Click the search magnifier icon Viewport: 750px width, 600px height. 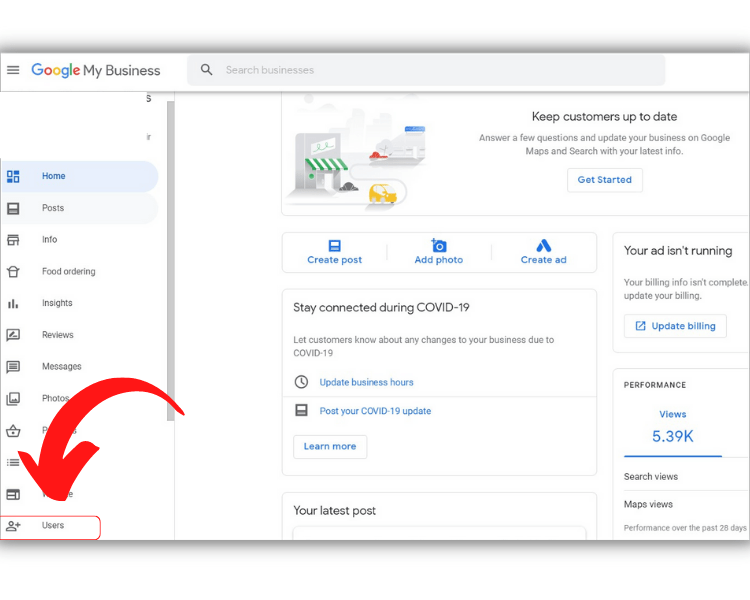coord(207,70)
